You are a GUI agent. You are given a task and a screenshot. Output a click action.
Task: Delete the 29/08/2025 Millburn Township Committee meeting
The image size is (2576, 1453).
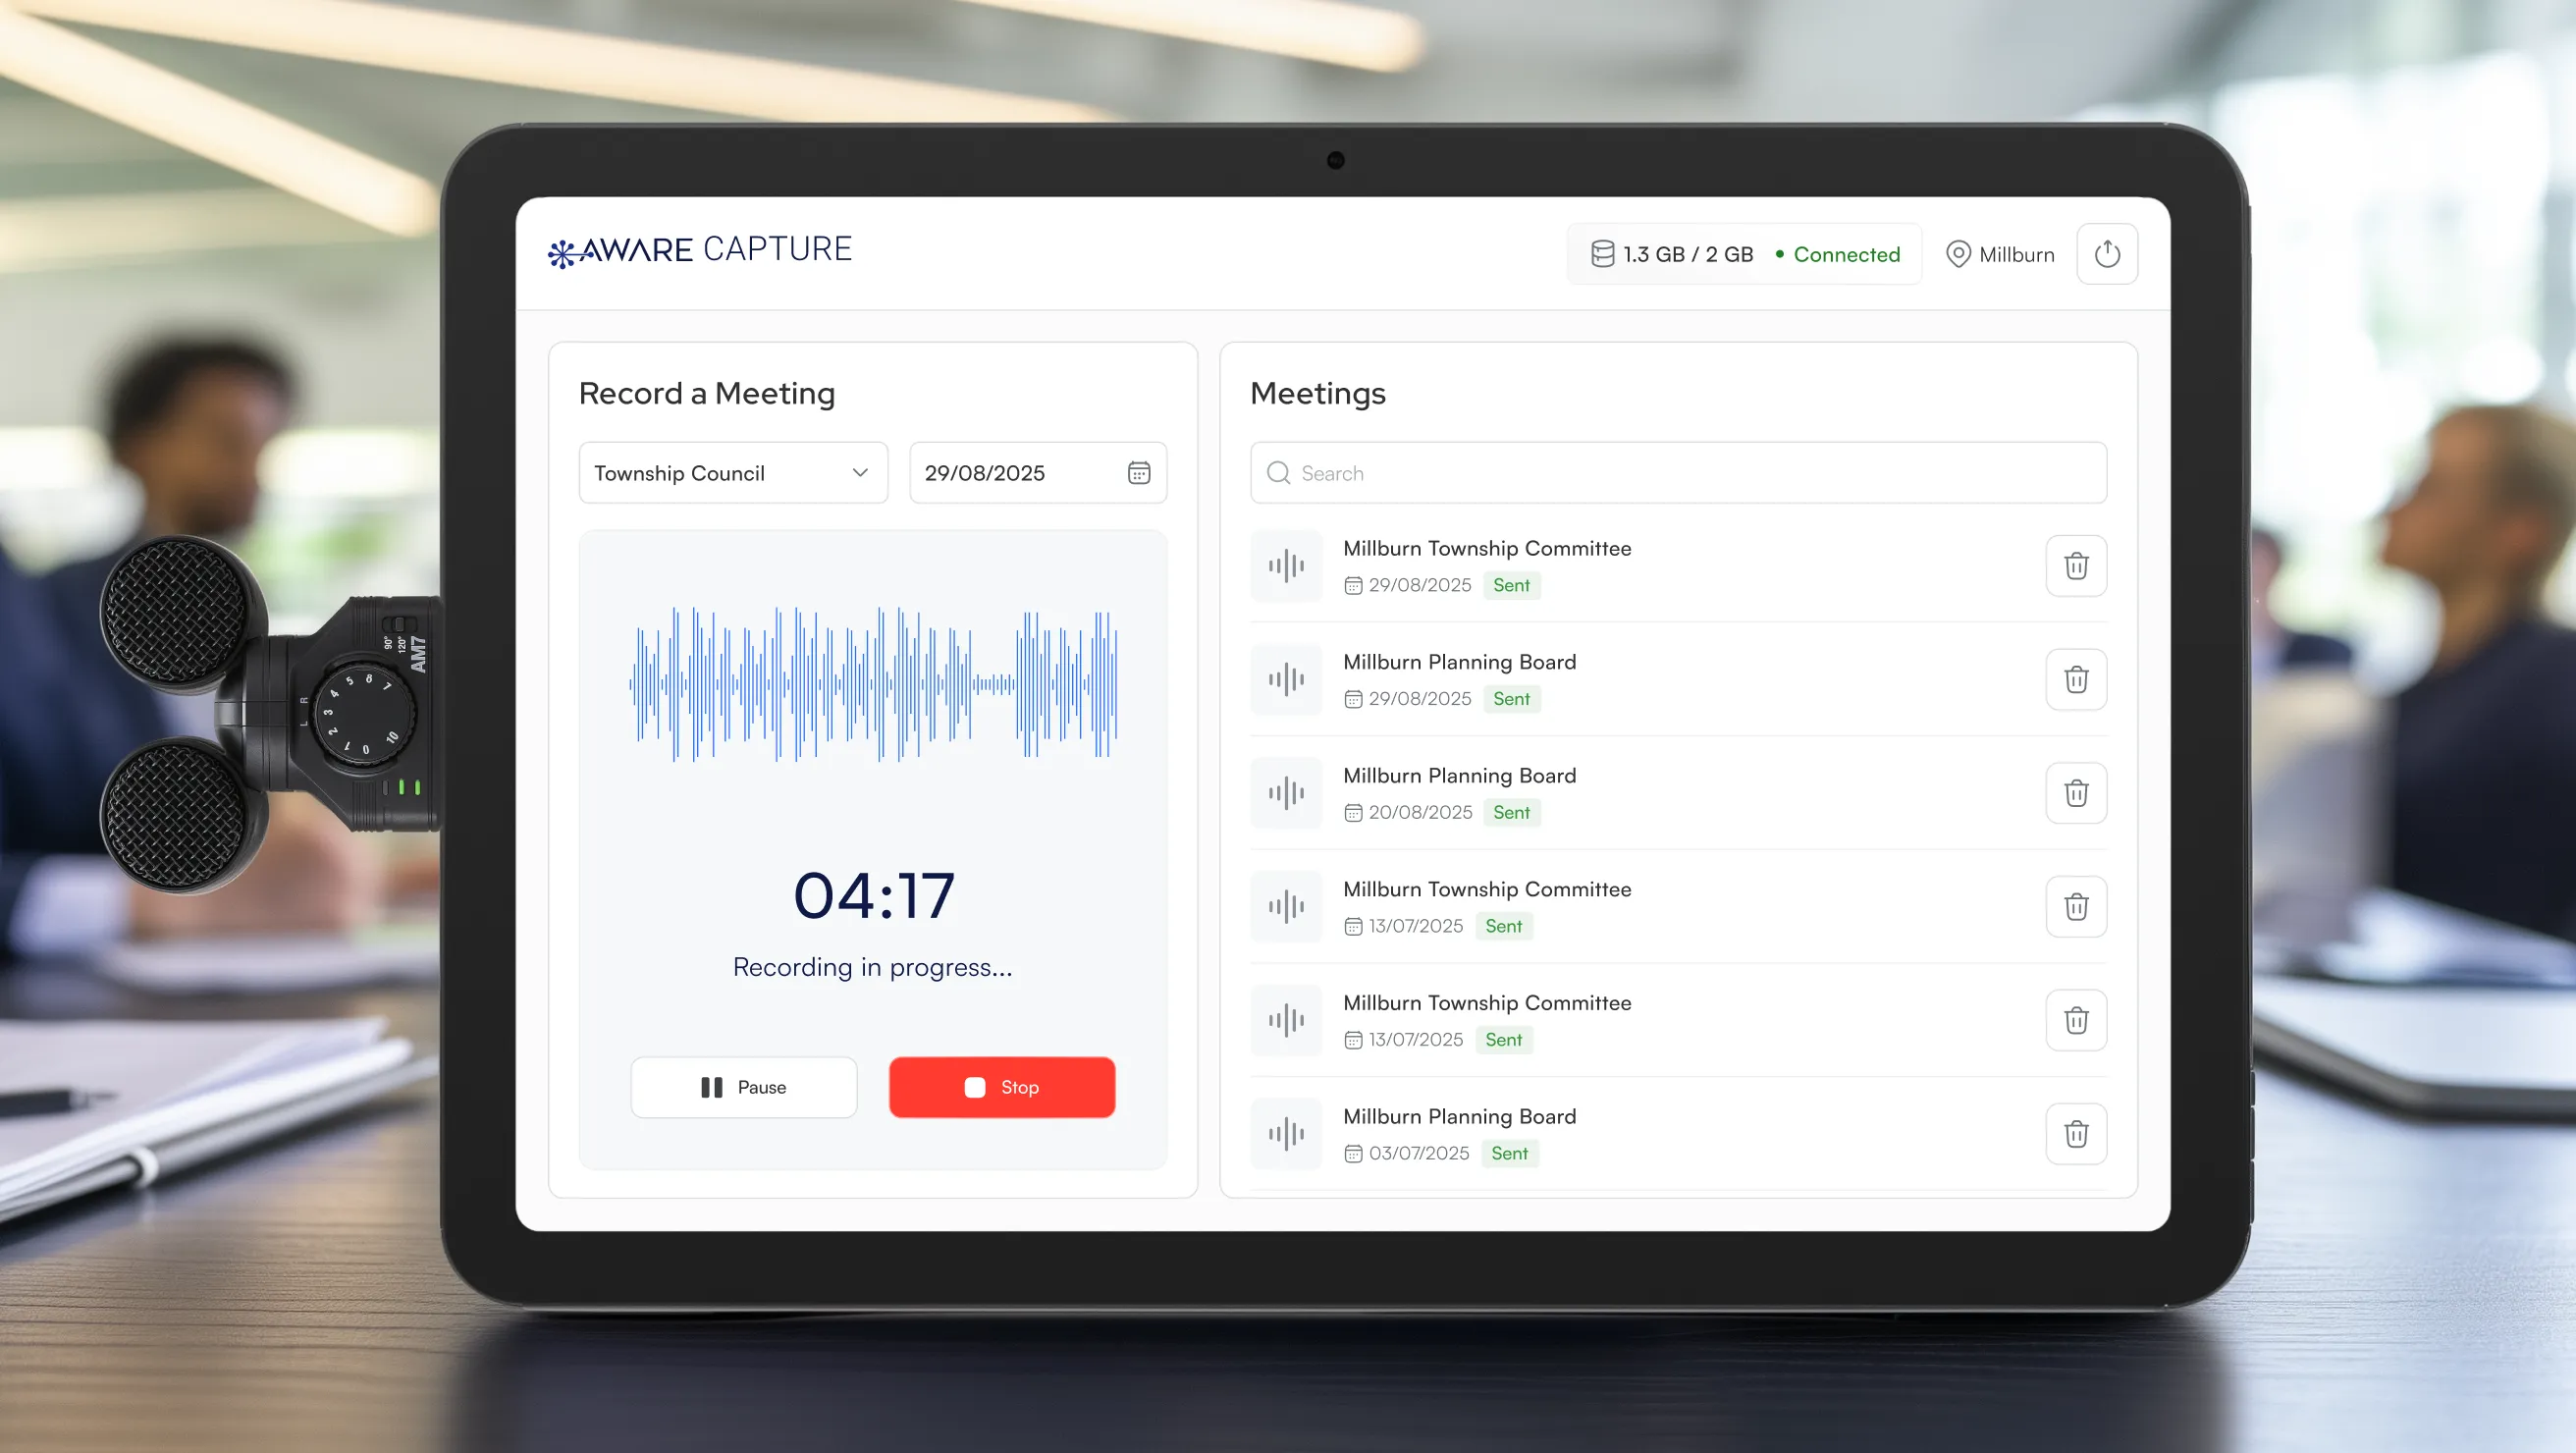[x=2075, y=566]
